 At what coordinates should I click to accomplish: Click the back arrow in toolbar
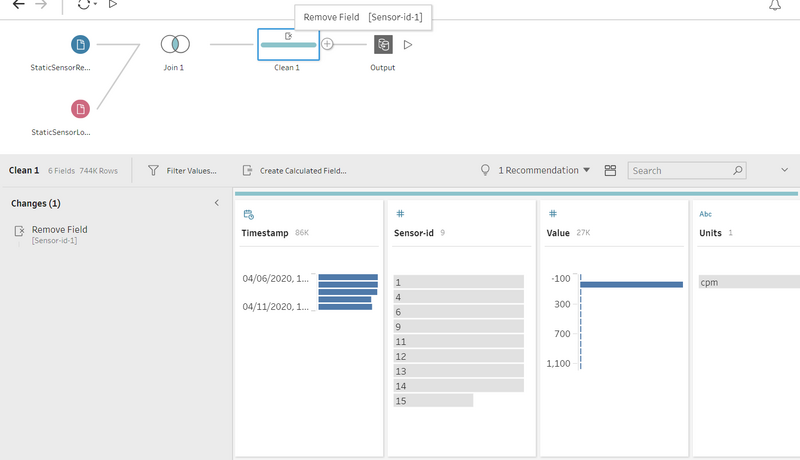[x=18, y=5]
